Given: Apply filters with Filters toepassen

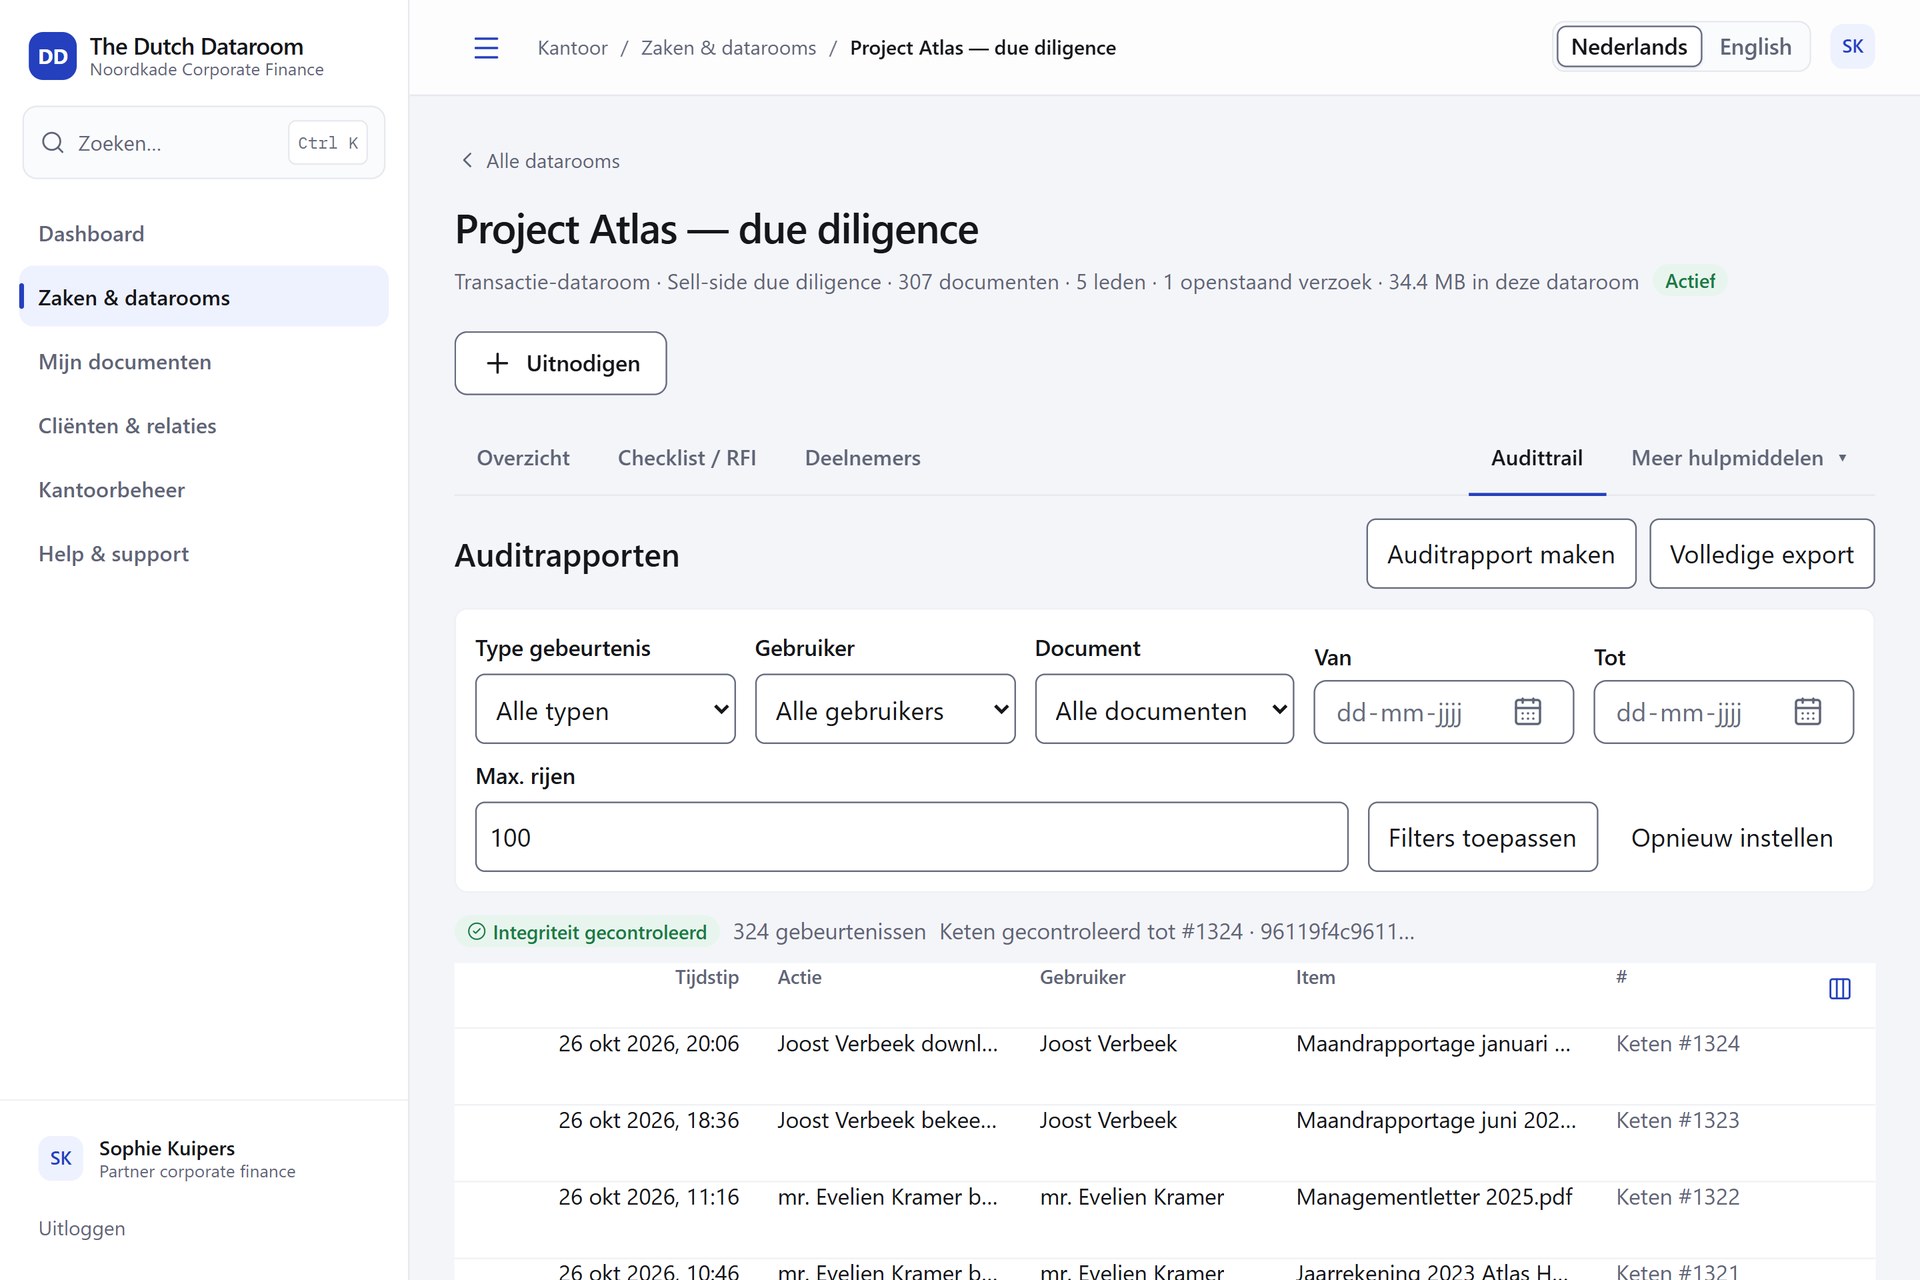Looking at the screenshot, I should 1482,837.
